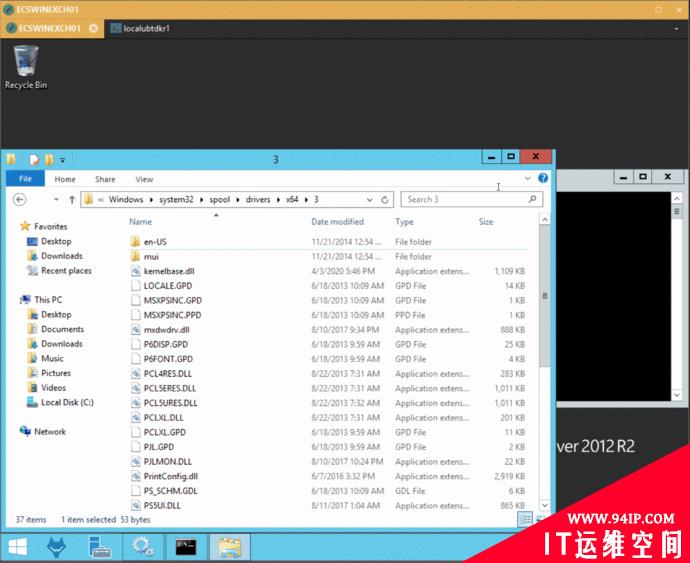The height and width of the screenshot is (563, 690).
Task: Navigate to system32 in the breadcrumb
Action: point(176,200)
